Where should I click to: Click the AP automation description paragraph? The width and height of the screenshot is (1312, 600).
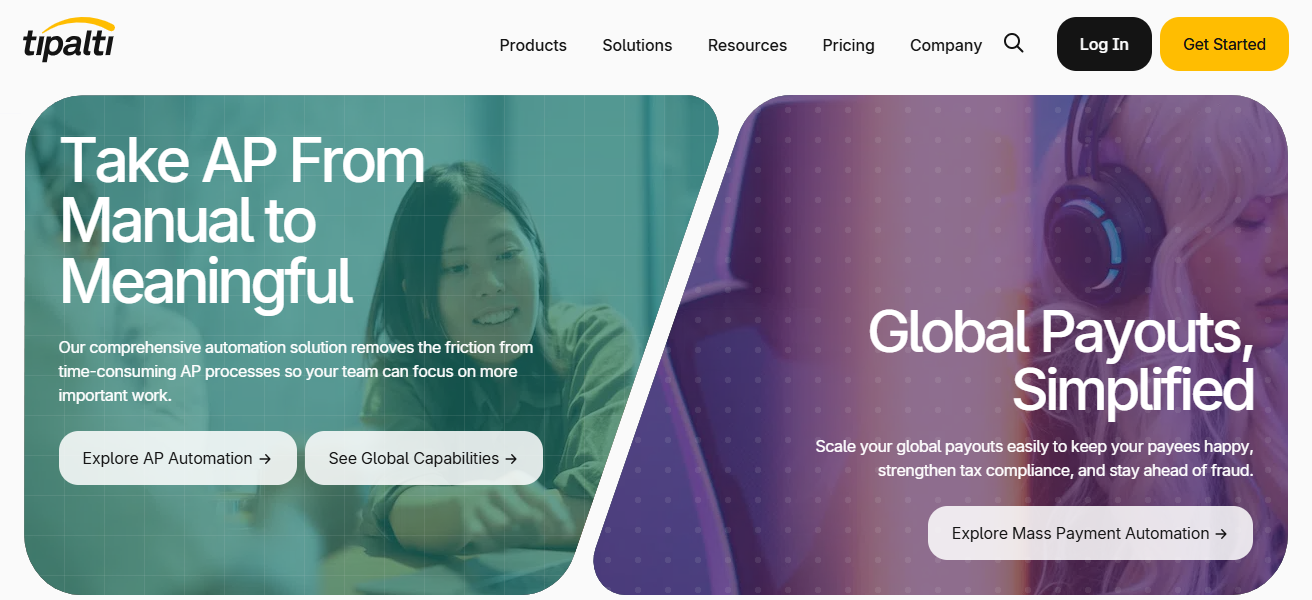click(296, 371)
